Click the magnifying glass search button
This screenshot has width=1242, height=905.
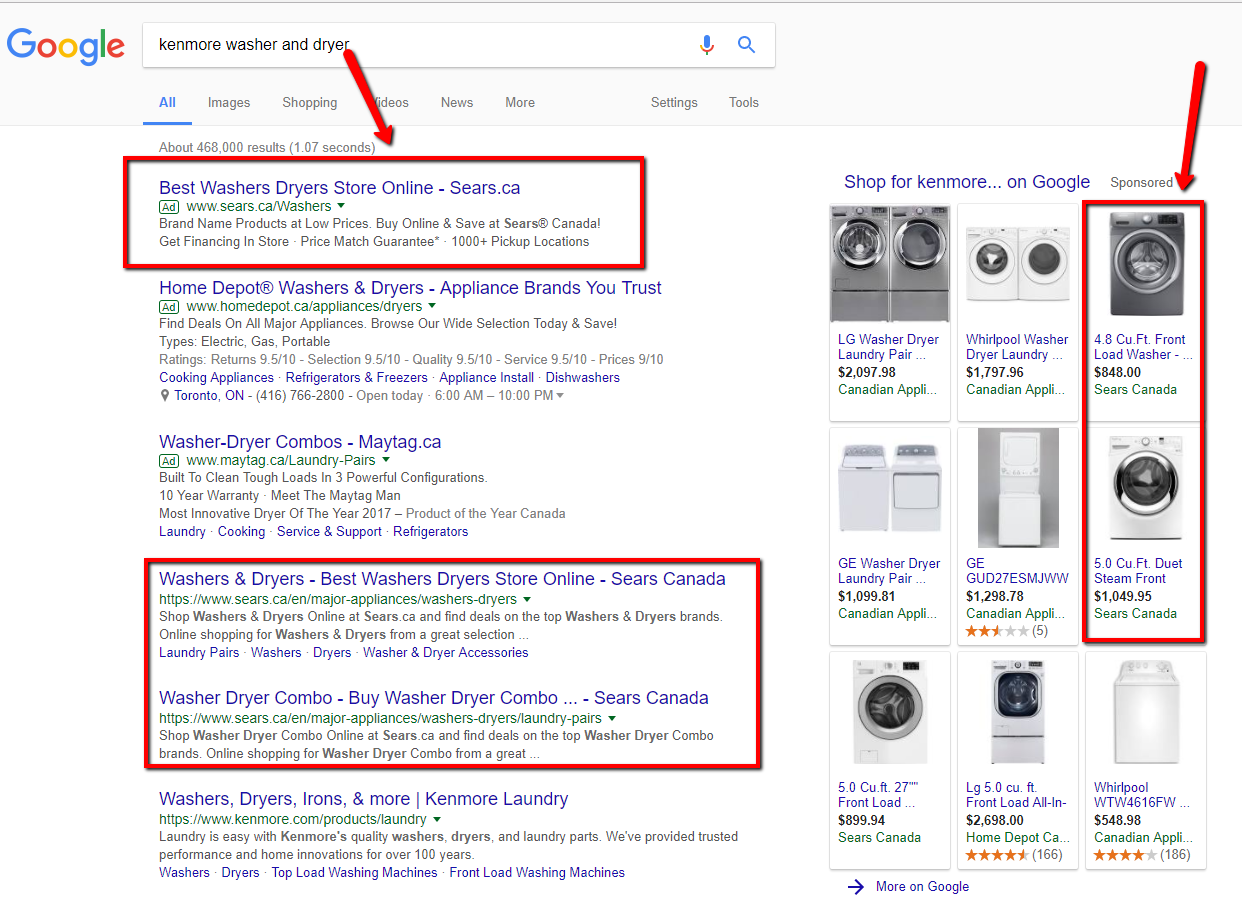pyautogui.click(x=746, y=45)
